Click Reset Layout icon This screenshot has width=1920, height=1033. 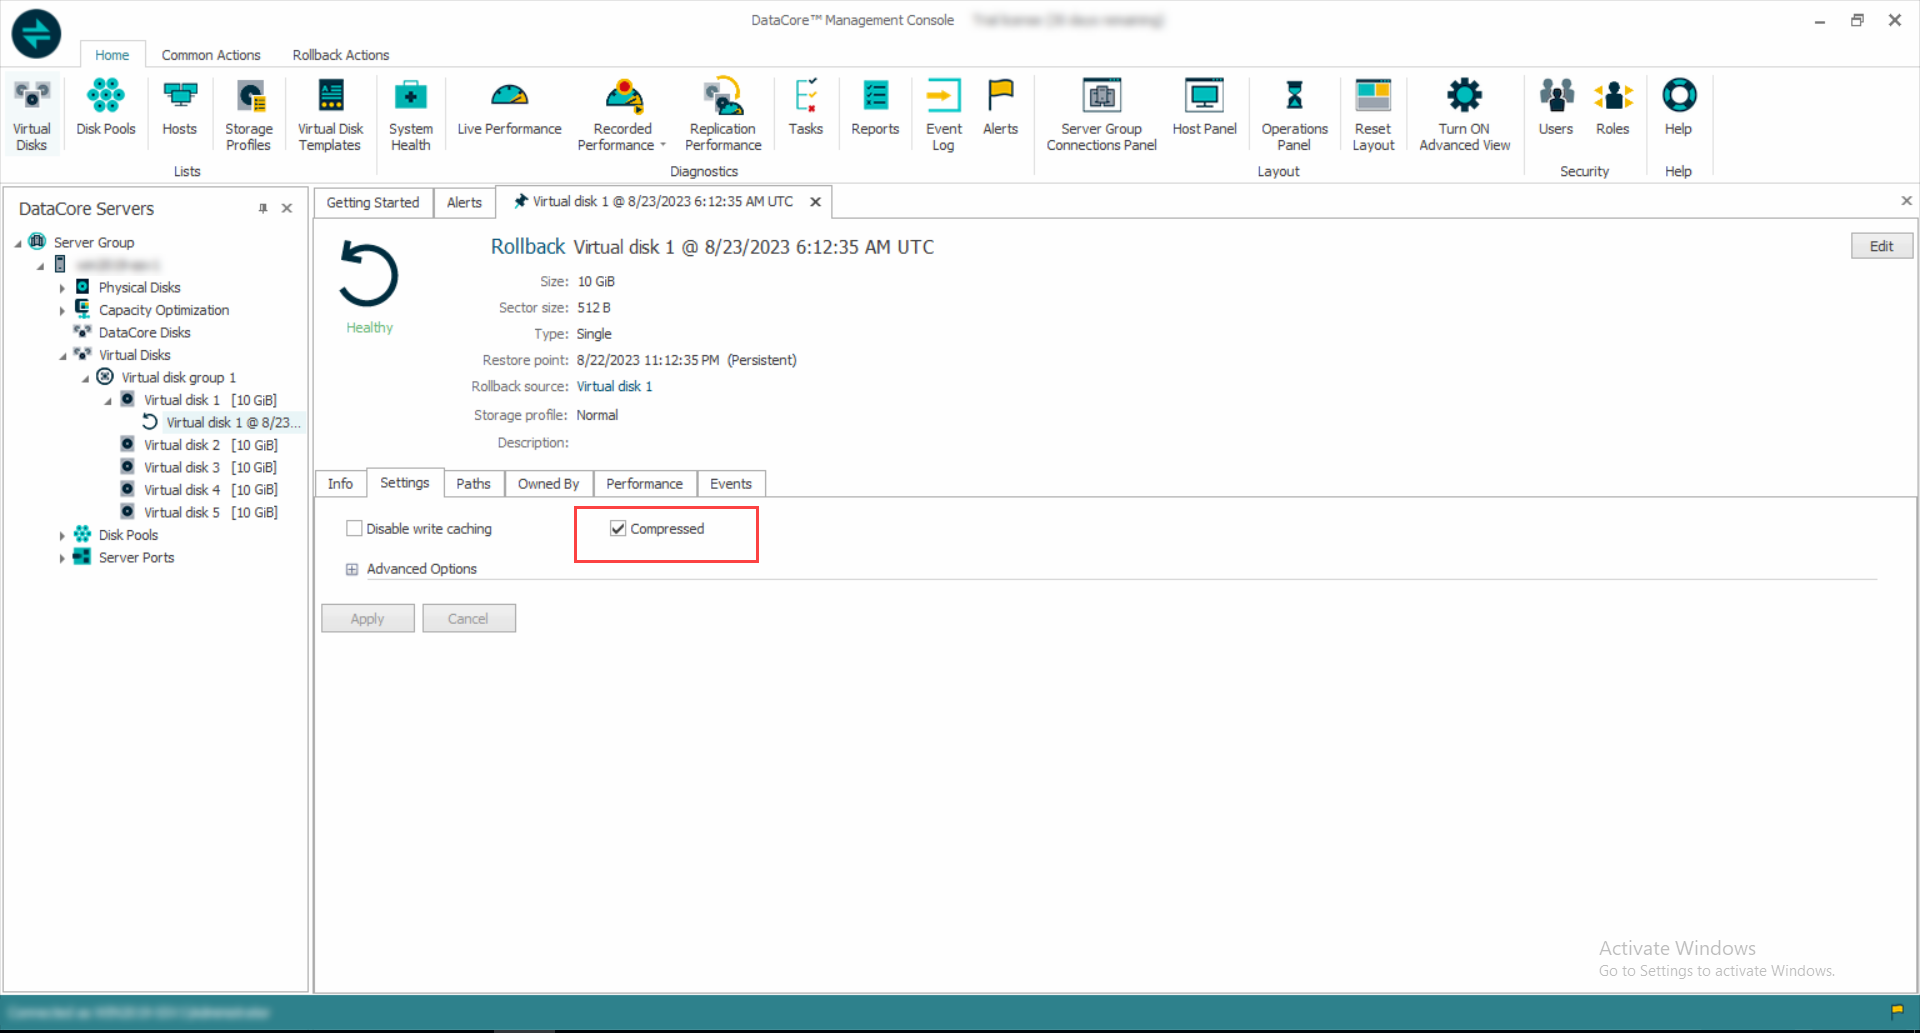pos(1372,114)
